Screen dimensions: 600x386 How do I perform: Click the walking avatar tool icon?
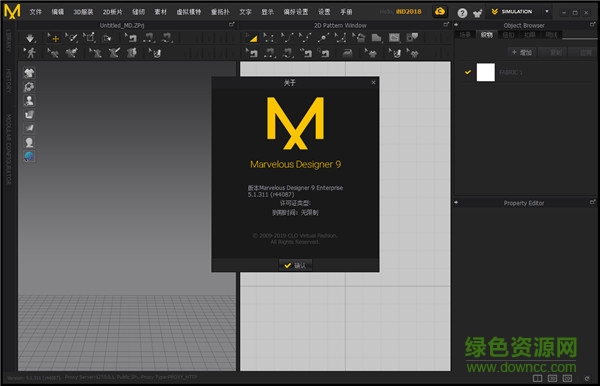[x=30, y=53]
